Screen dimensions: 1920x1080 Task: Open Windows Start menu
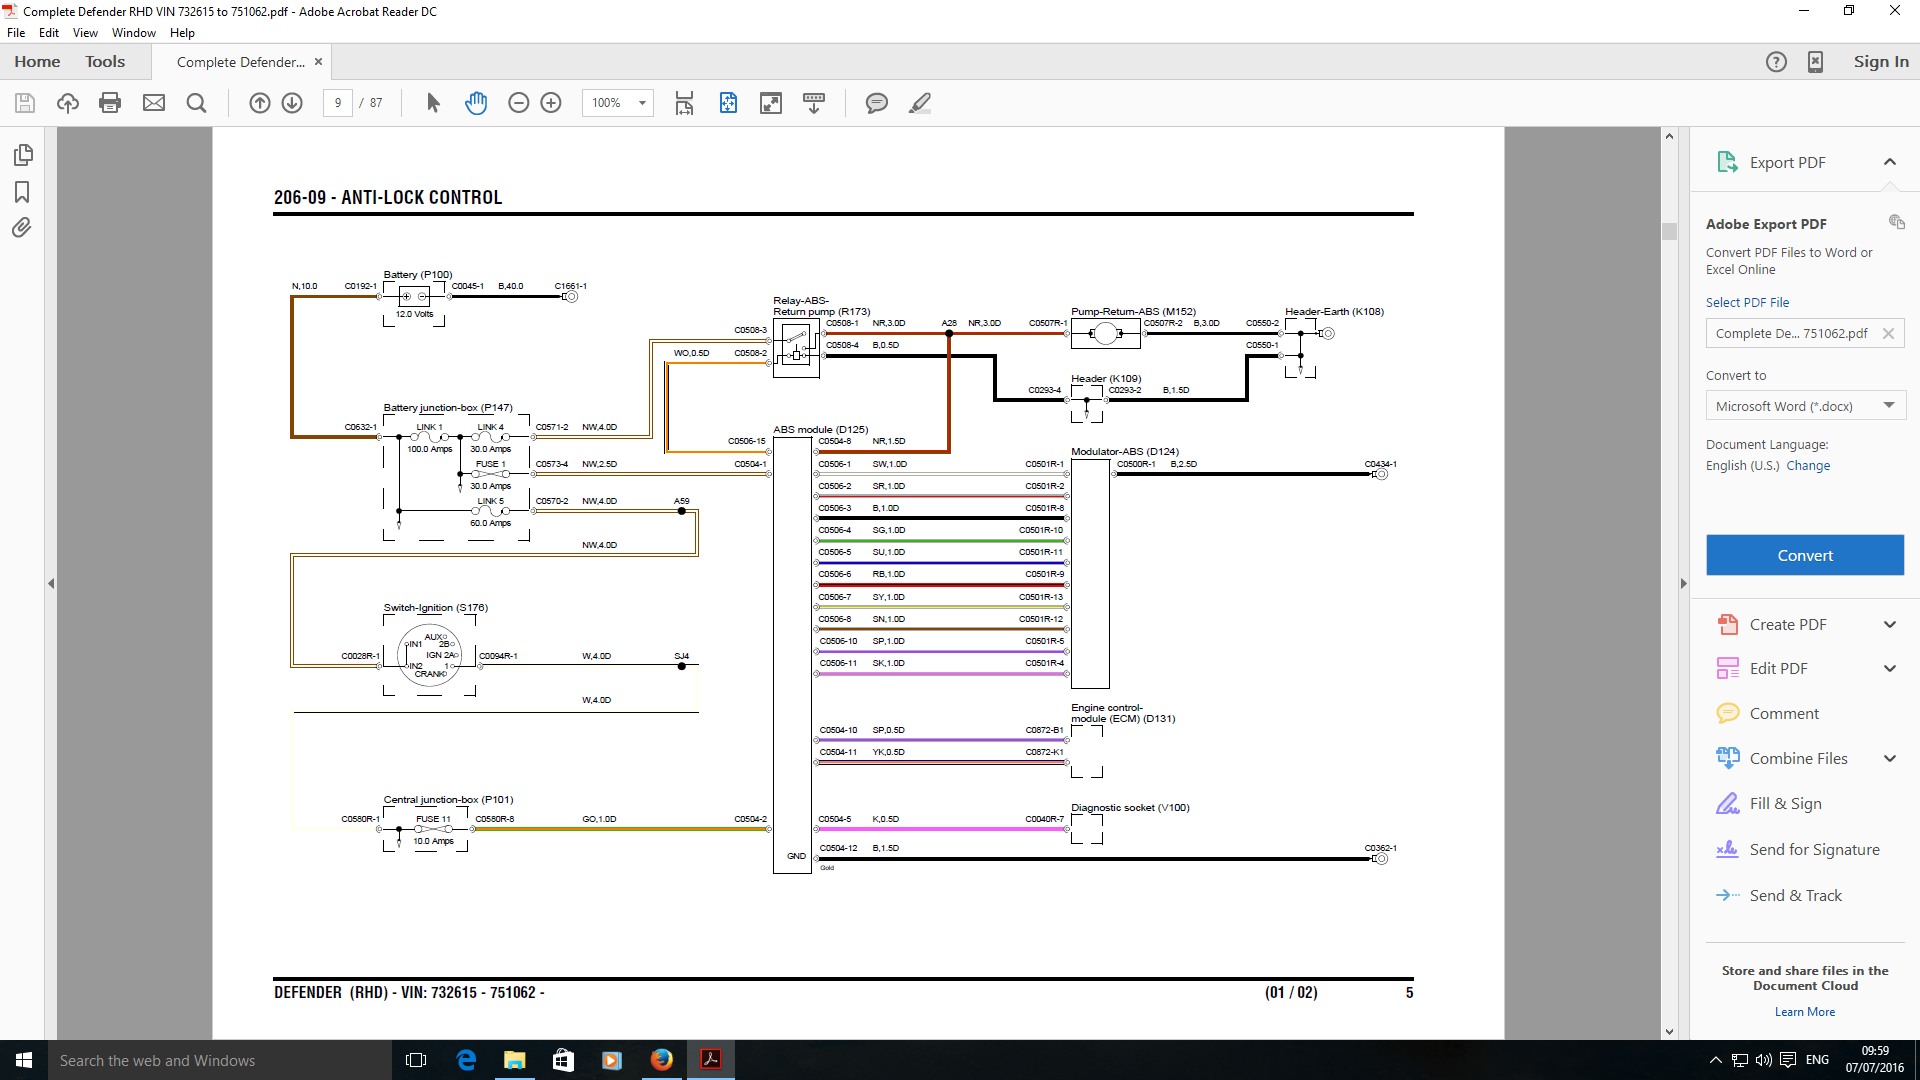[x=24, y=1060]
